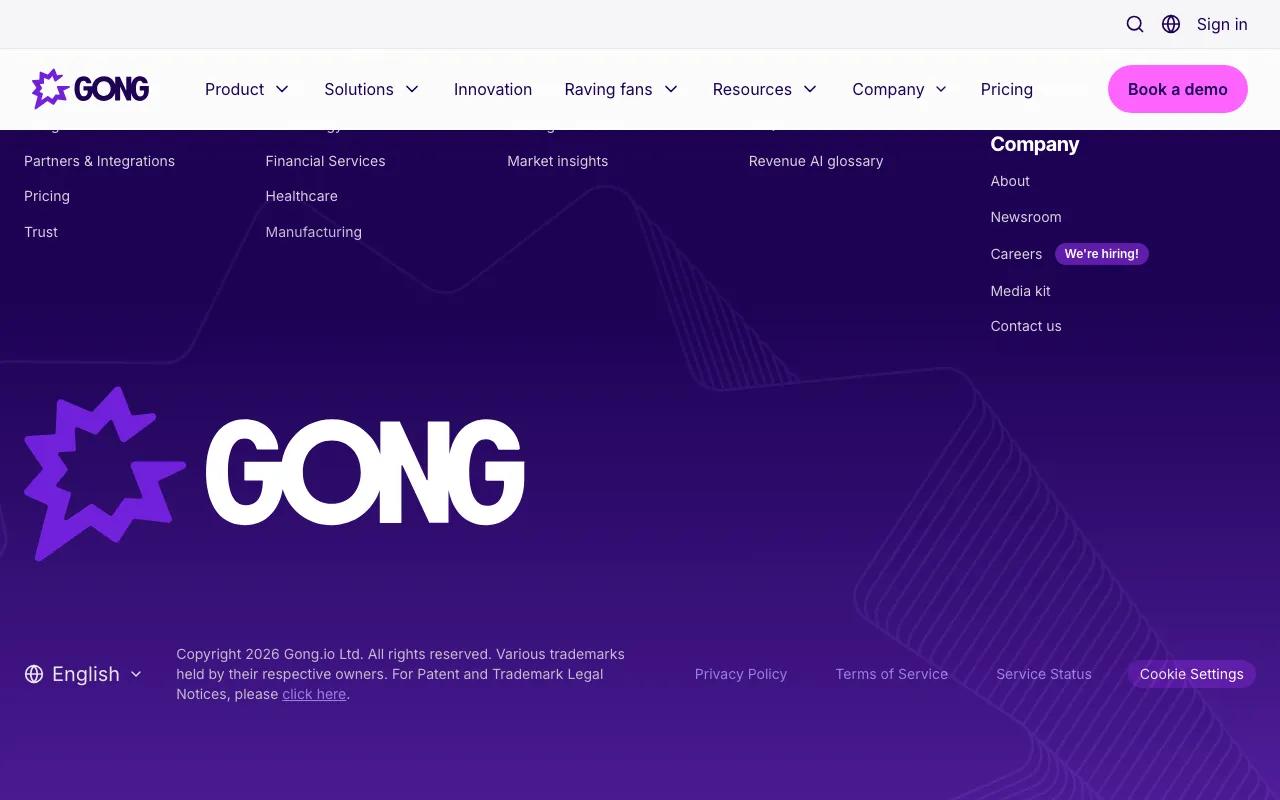Open the Product nav item
The width and height of the screenshot is (1280, 800).
(x=234, y=89)
